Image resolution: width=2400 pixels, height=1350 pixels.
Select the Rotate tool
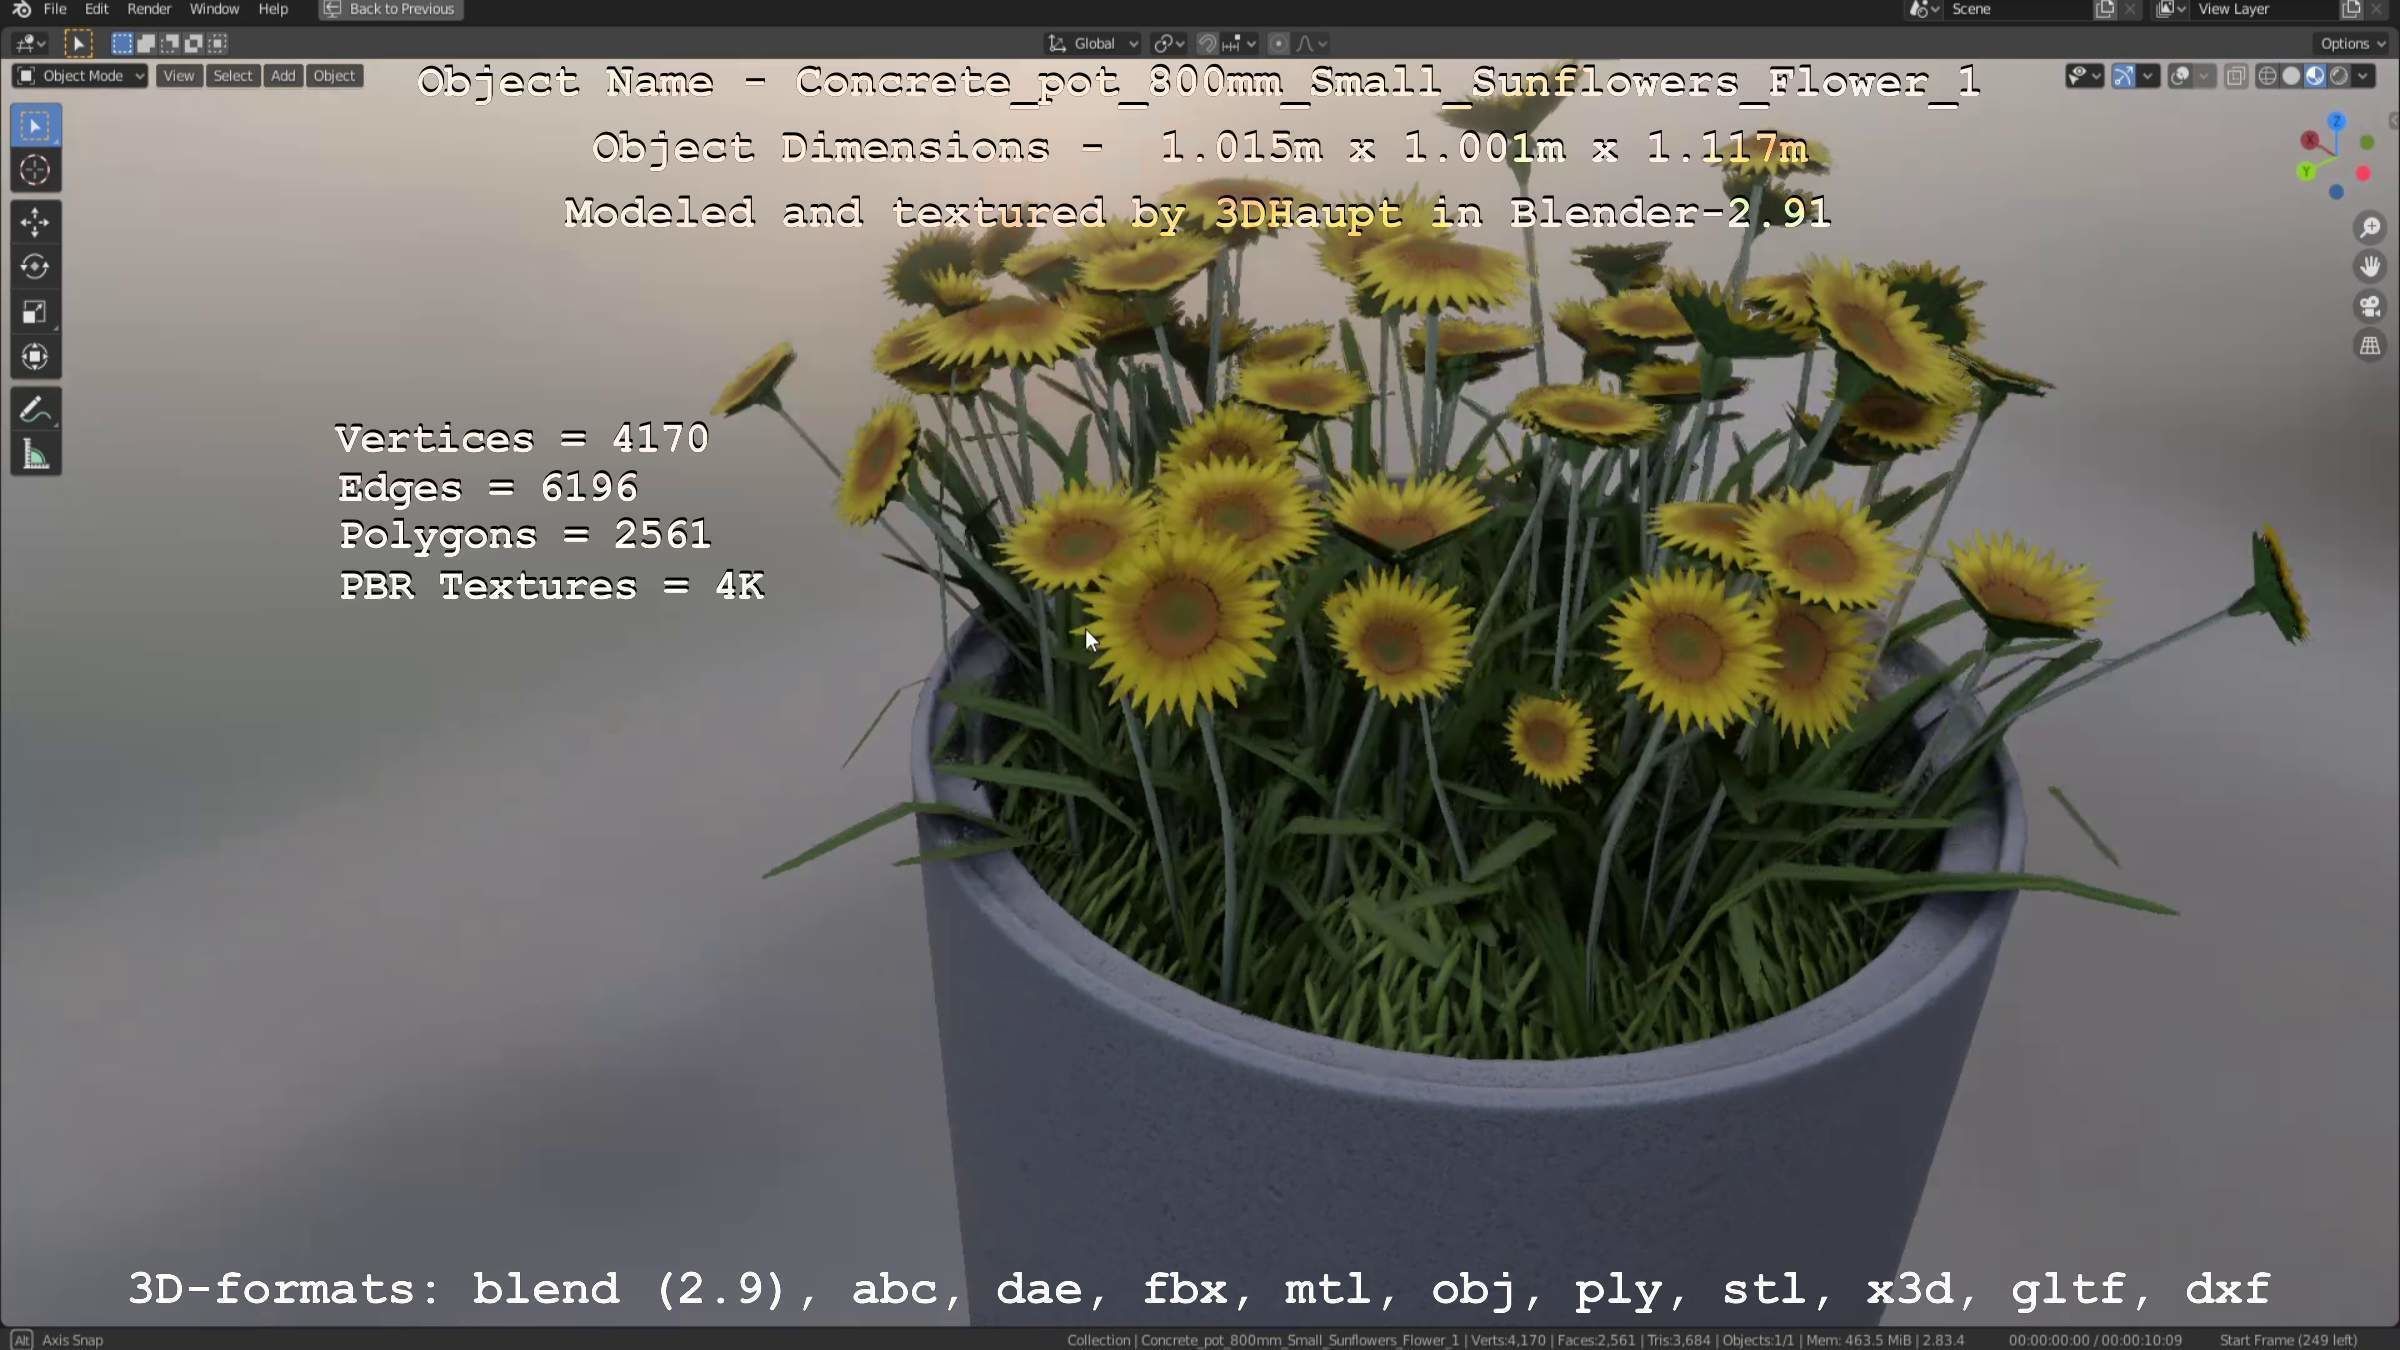point(36,267)
